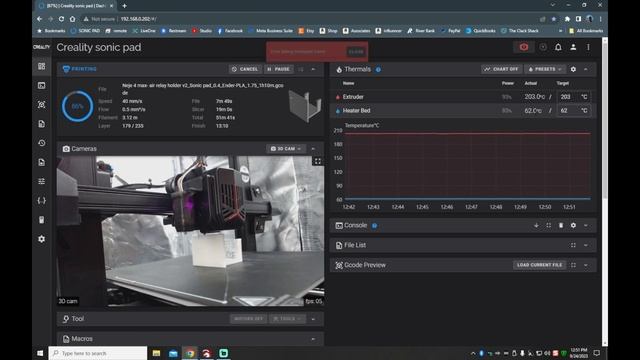Toggle the thermals Chart Off button
This screenshot has width=640, height=360.
click(x=501, y=69)
